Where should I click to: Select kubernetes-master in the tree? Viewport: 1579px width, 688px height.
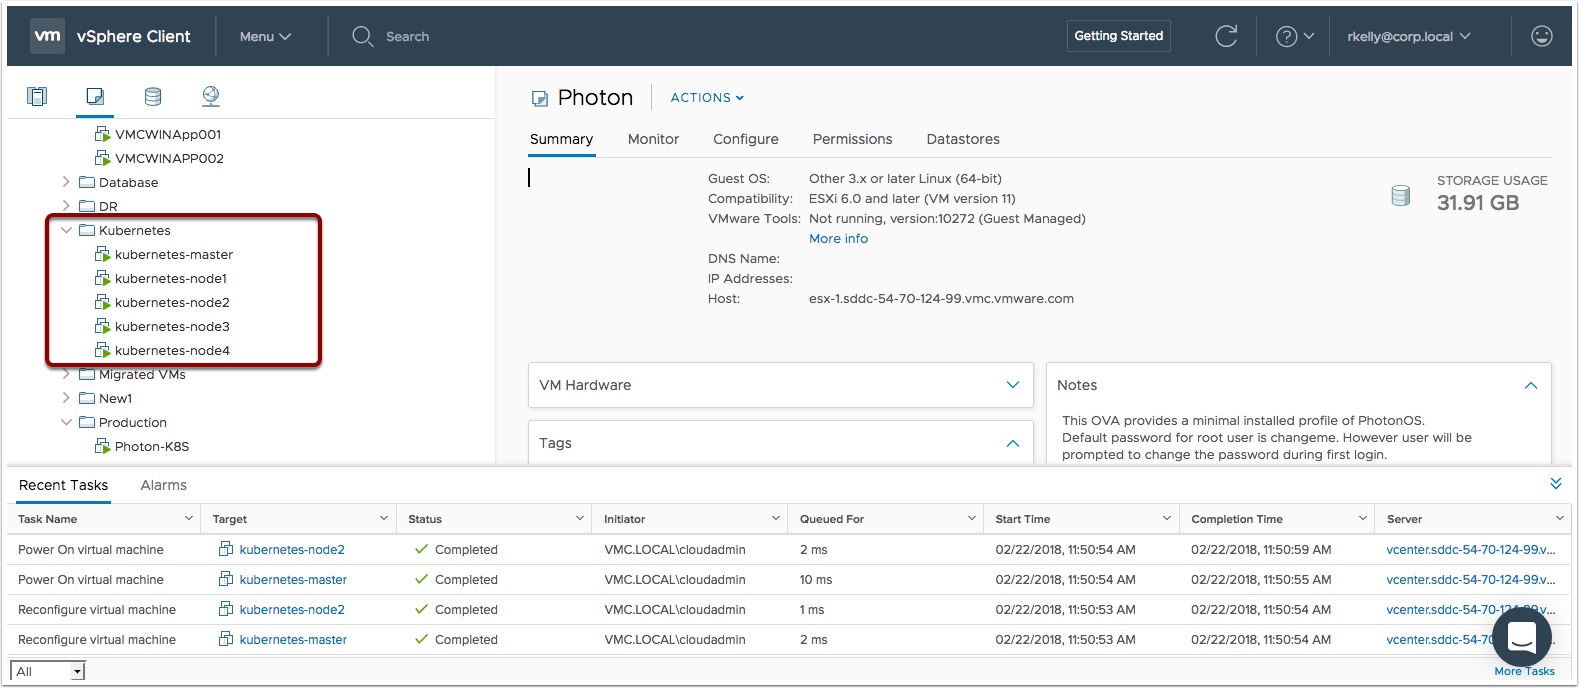pos(174,254)
